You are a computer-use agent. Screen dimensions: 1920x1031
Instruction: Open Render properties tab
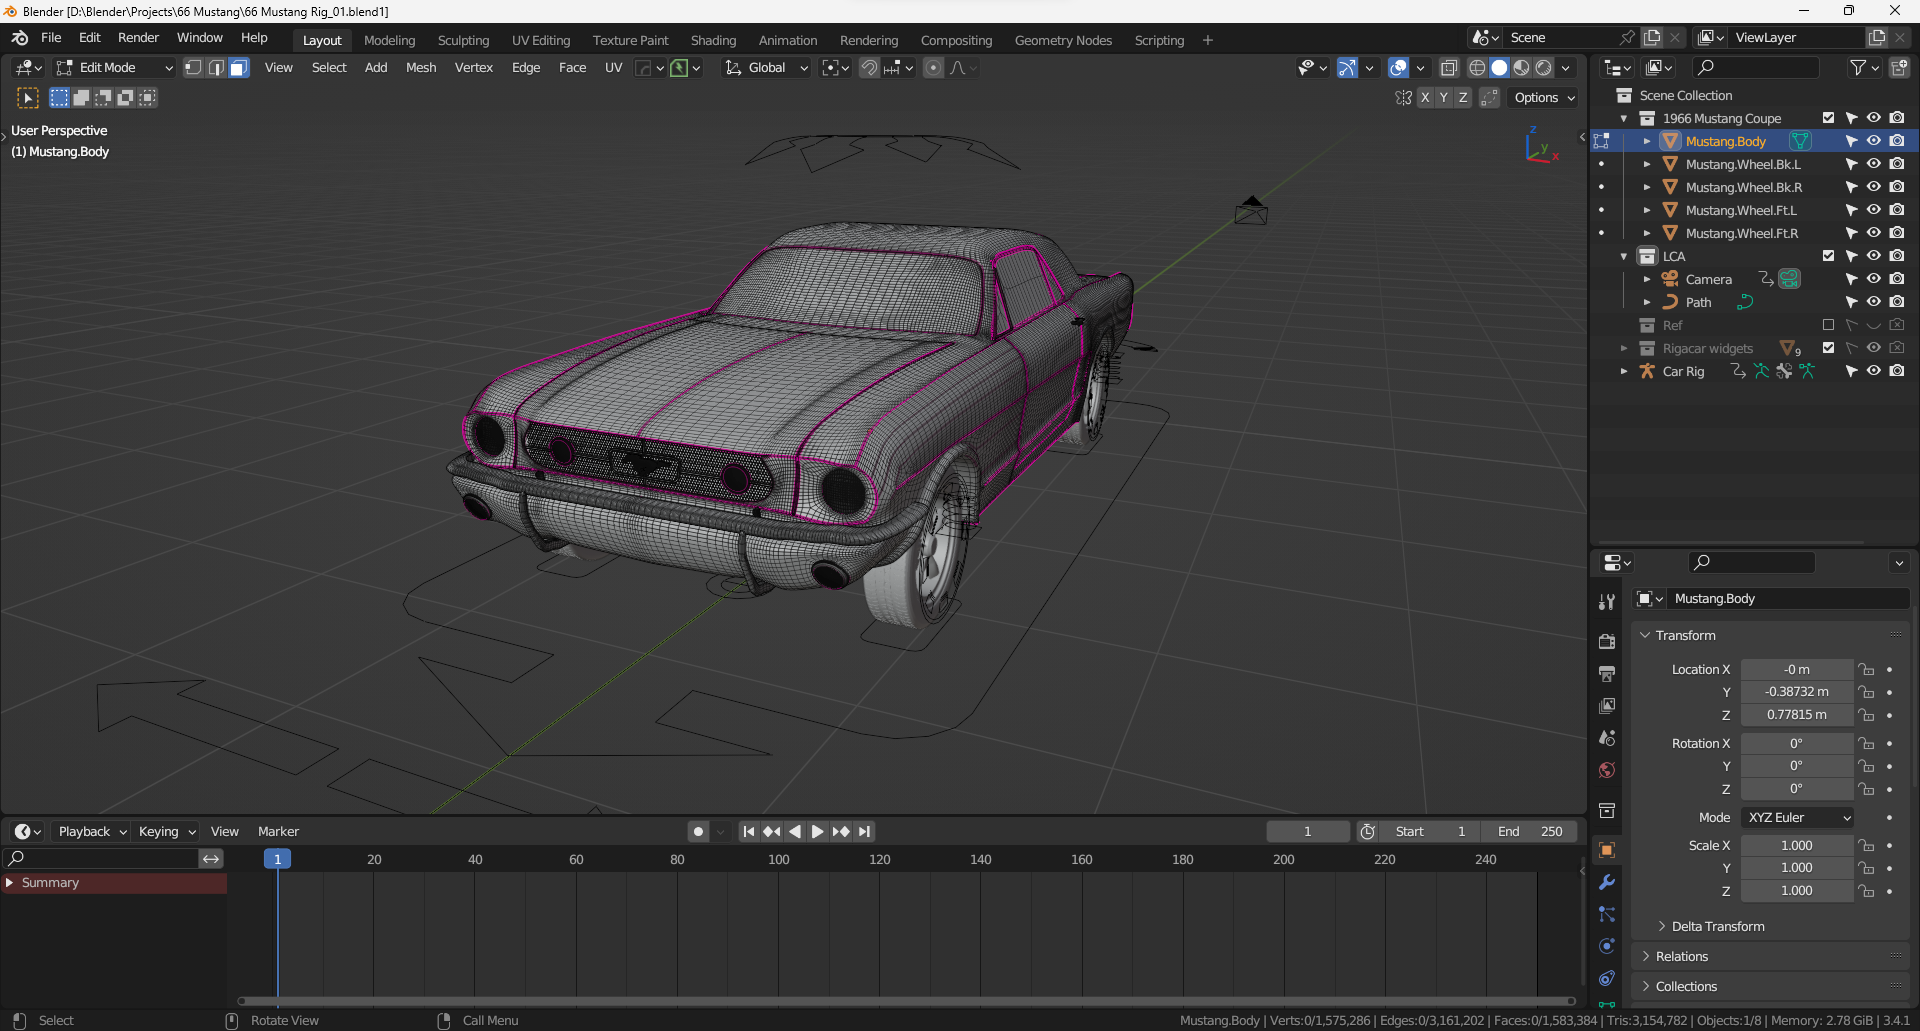pos(1607,642)
